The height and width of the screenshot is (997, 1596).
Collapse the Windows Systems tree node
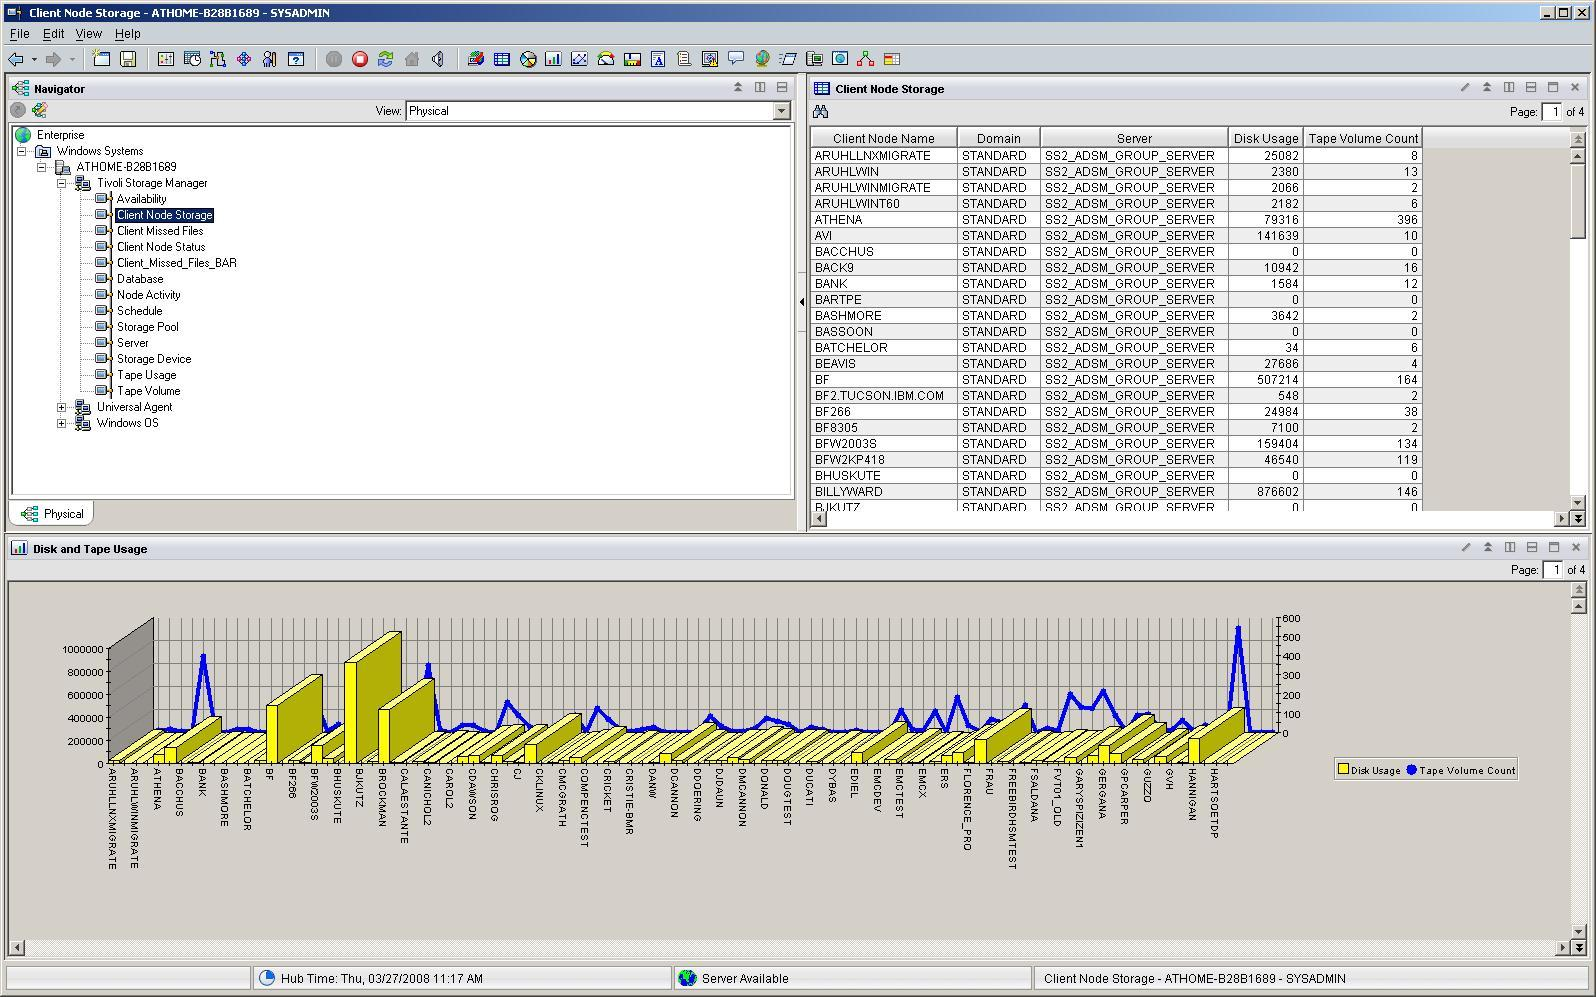click(x=22, y=151)
